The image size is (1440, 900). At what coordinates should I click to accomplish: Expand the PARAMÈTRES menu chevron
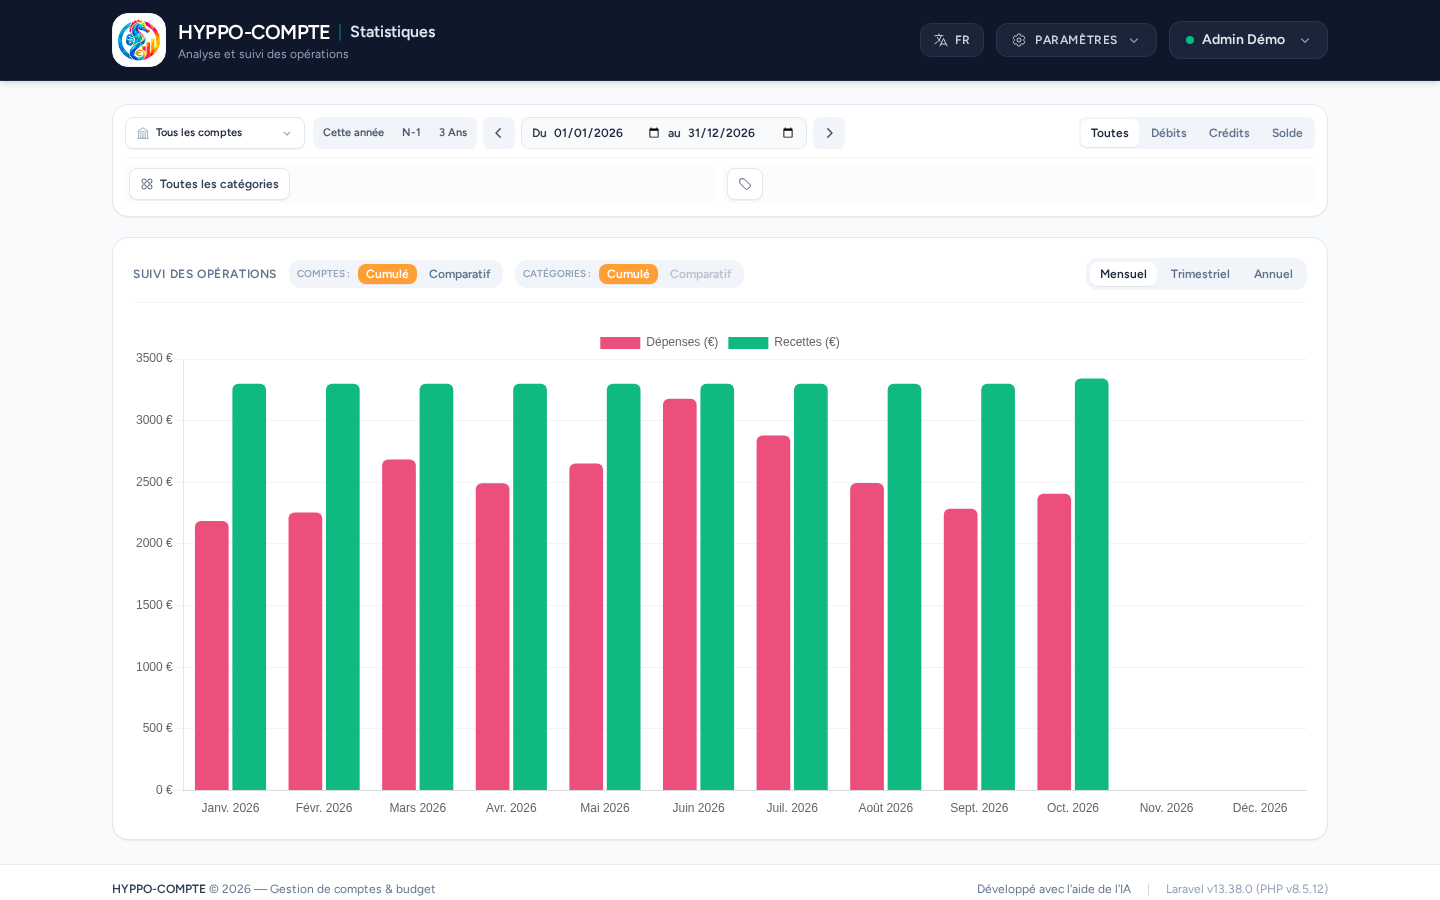(1134, 40)
